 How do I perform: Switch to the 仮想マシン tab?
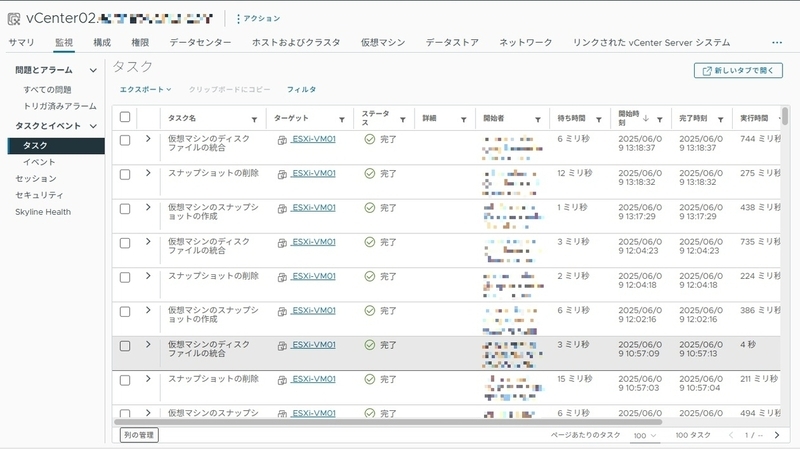pos(383,42)
